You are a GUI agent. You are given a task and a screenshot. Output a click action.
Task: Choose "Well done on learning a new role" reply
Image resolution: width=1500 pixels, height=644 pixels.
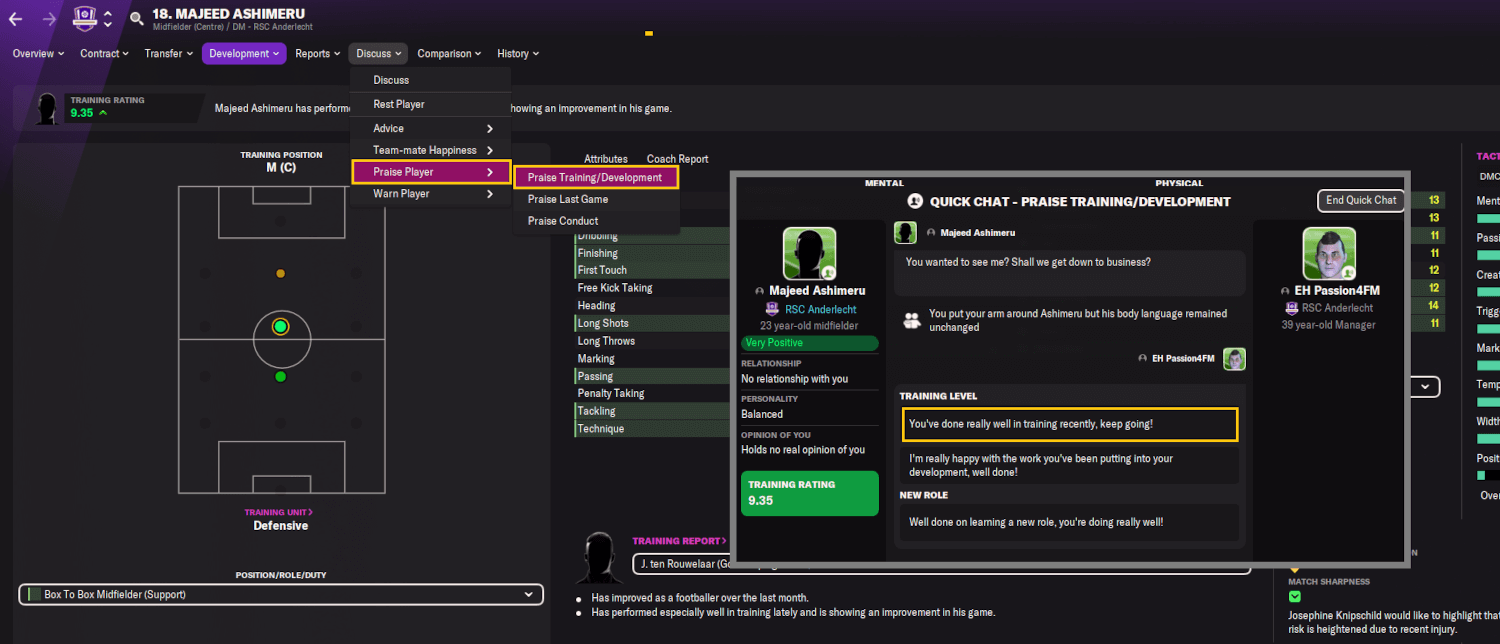coord(1069,522)
